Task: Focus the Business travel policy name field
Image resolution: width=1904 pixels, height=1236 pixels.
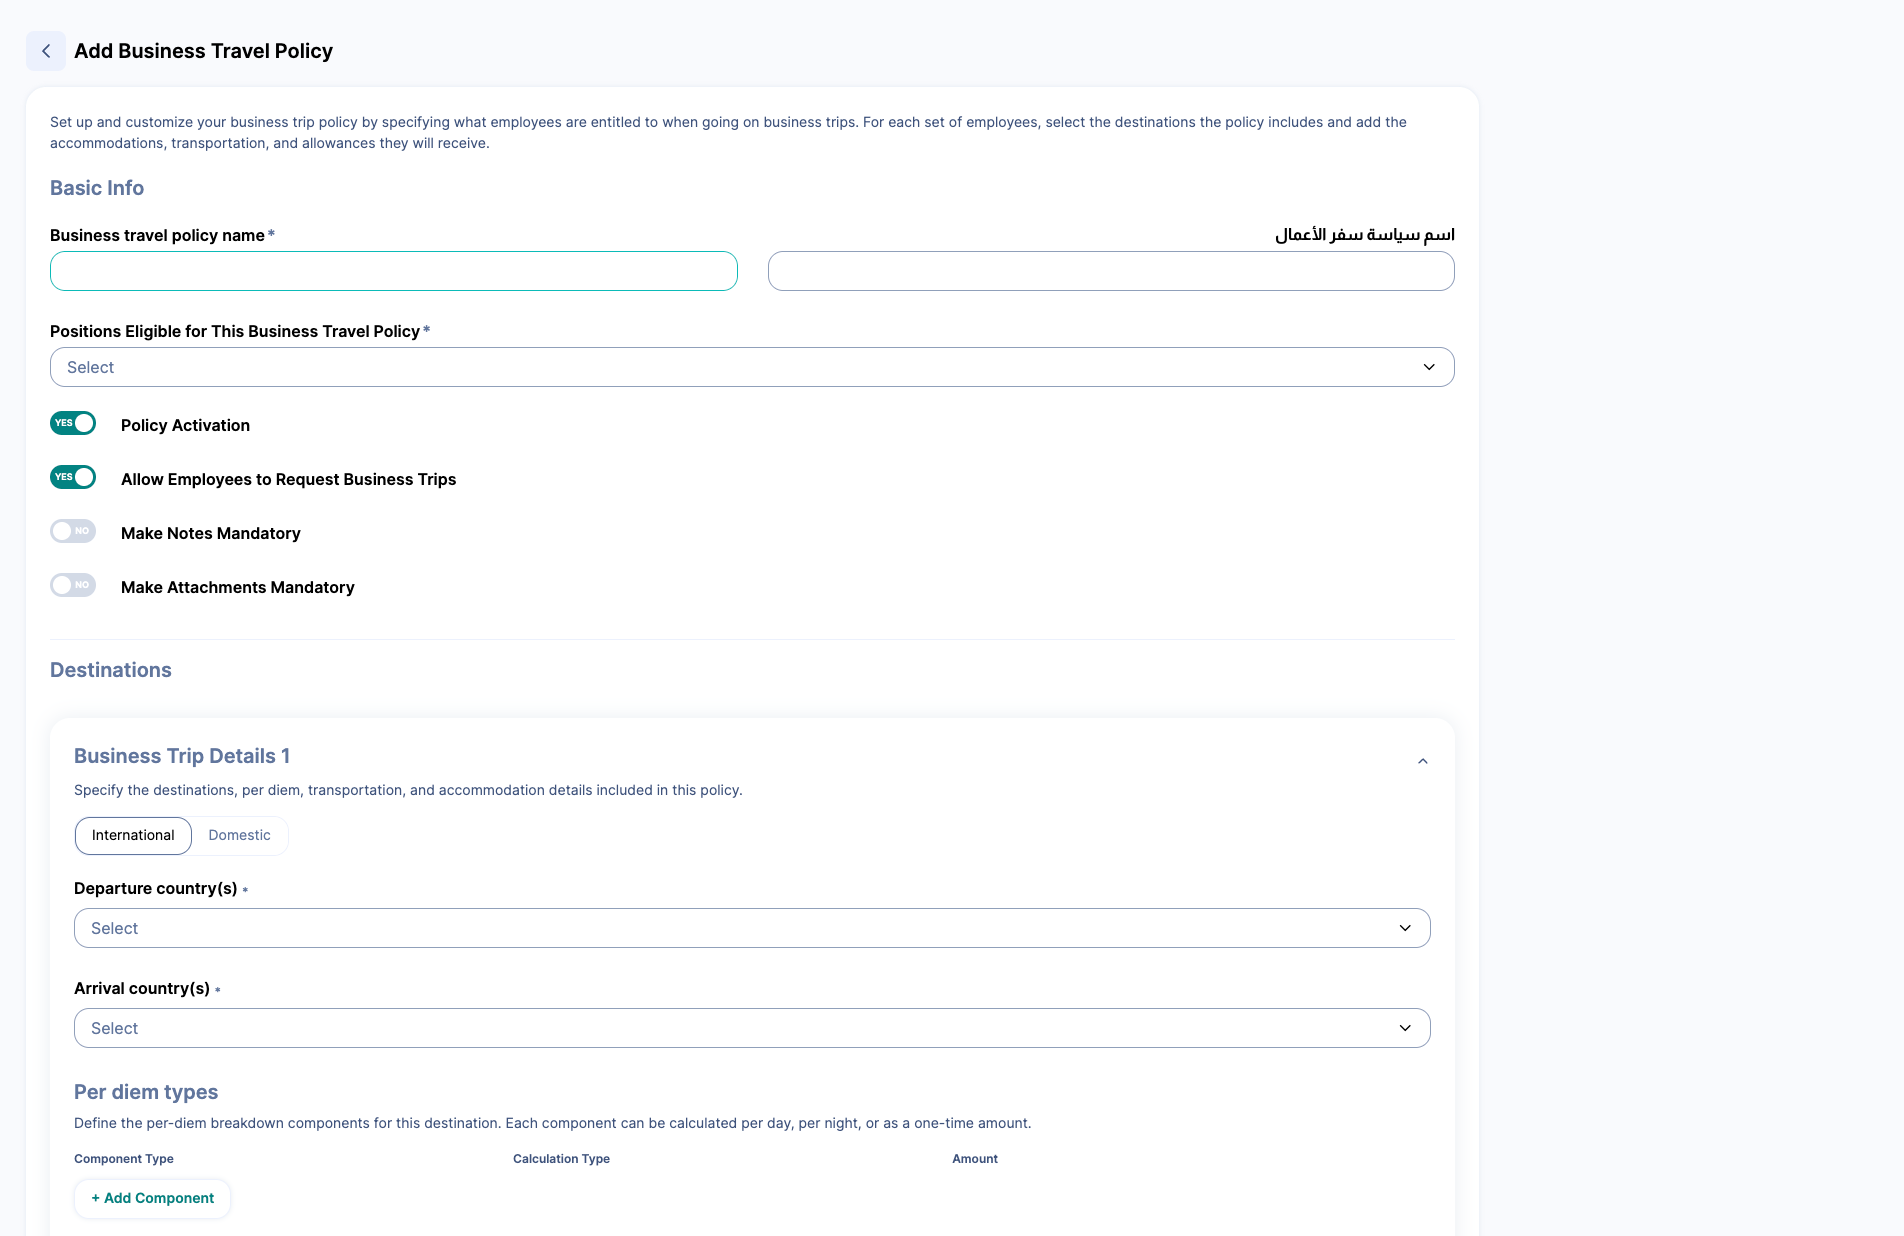Action: [x=394, y=271]
